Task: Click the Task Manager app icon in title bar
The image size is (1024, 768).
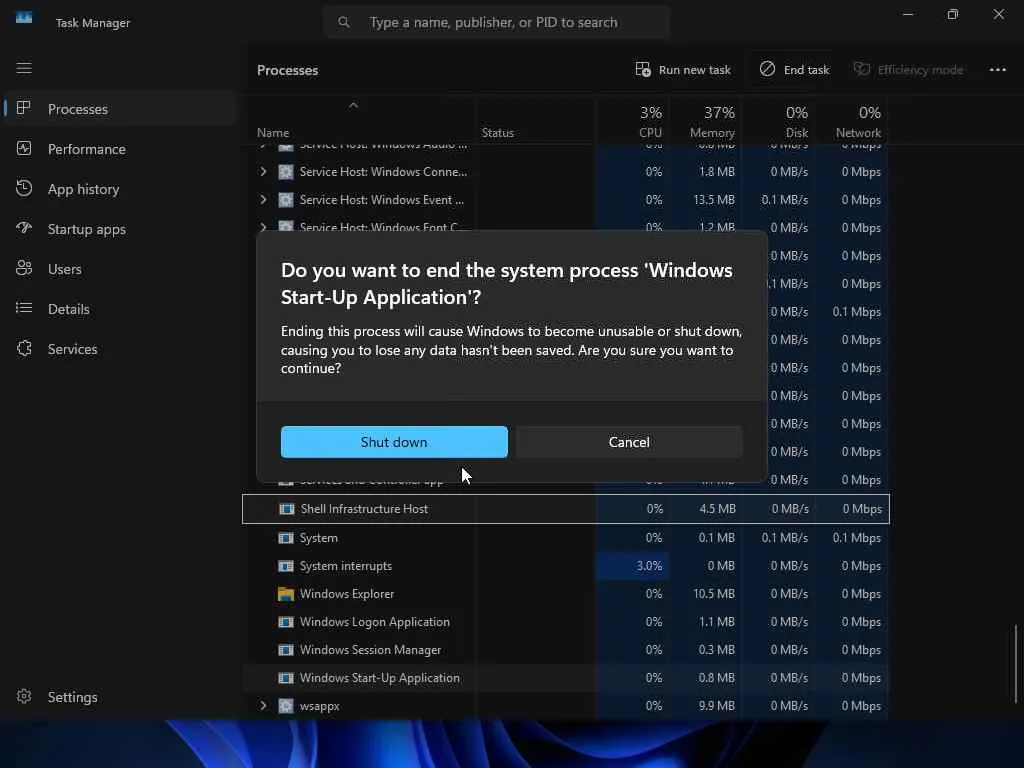Action: pos(24,18)
